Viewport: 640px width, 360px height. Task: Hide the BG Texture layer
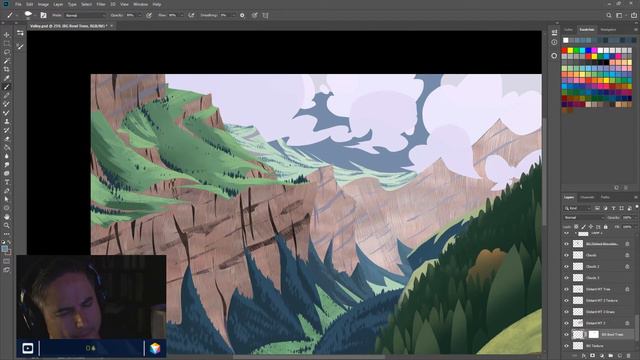[566, 346]
